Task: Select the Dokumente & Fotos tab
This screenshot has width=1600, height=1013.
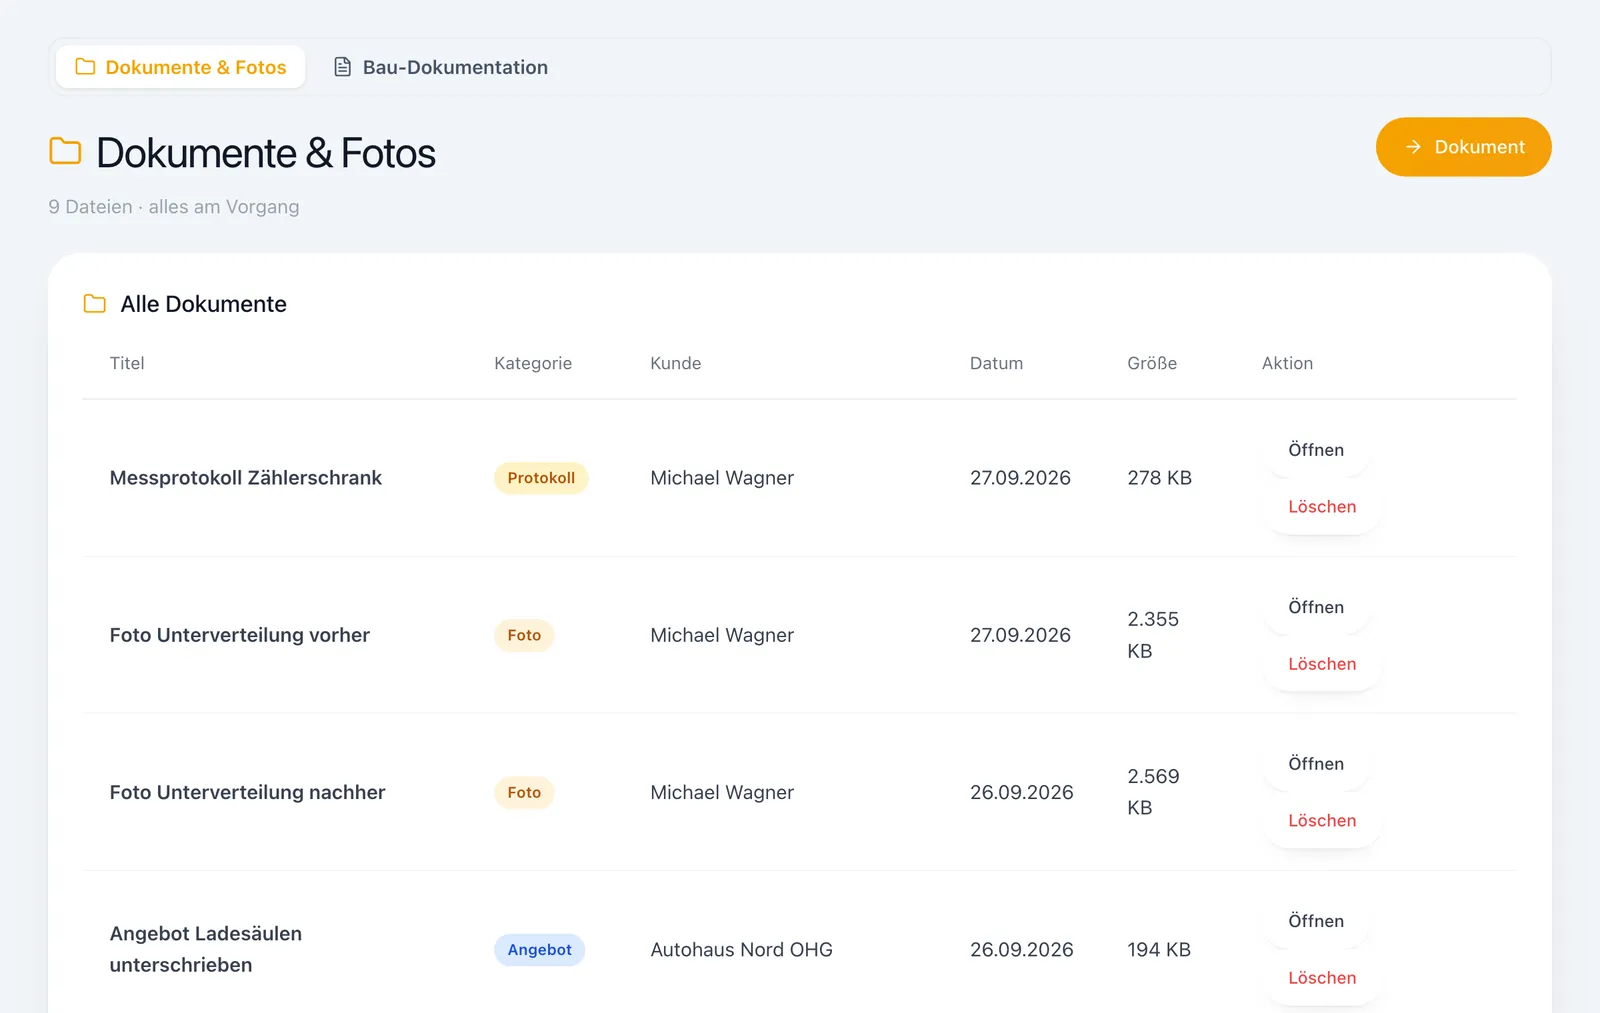Action: pyautogui.click(x=181, y=67)
